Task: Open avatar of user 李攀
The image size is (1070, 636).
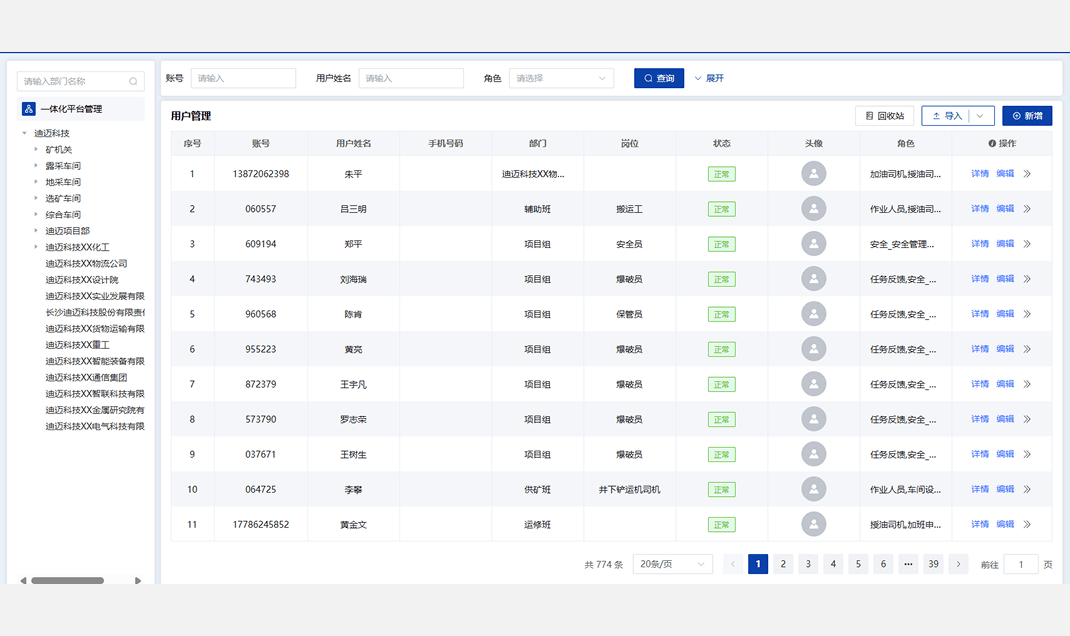Action: click(813, 489)
